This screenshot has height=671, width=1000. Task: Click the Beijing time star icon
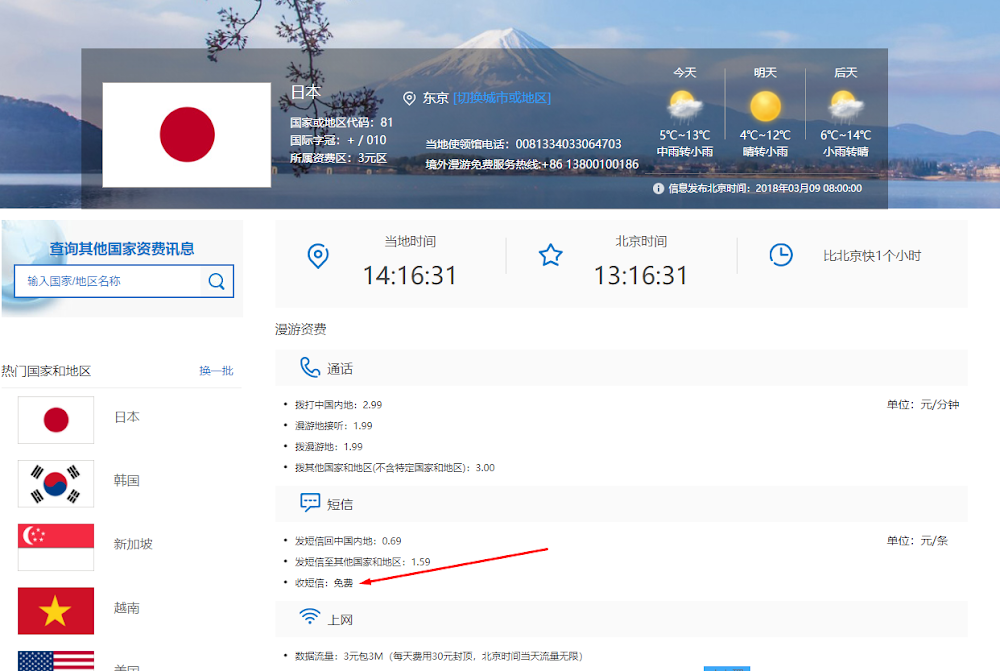coord(550,255)
